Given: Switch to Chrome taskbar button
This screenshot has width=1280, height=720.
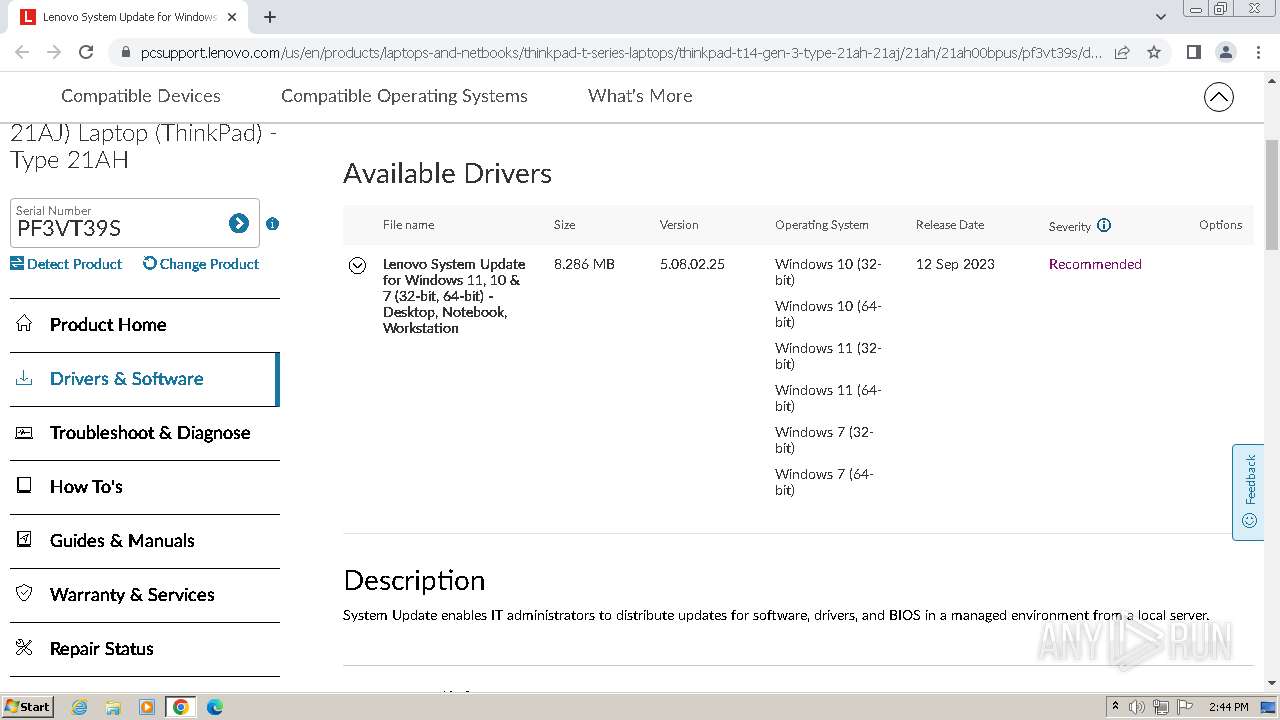Looking at the screenshot, I should [181, 707].
